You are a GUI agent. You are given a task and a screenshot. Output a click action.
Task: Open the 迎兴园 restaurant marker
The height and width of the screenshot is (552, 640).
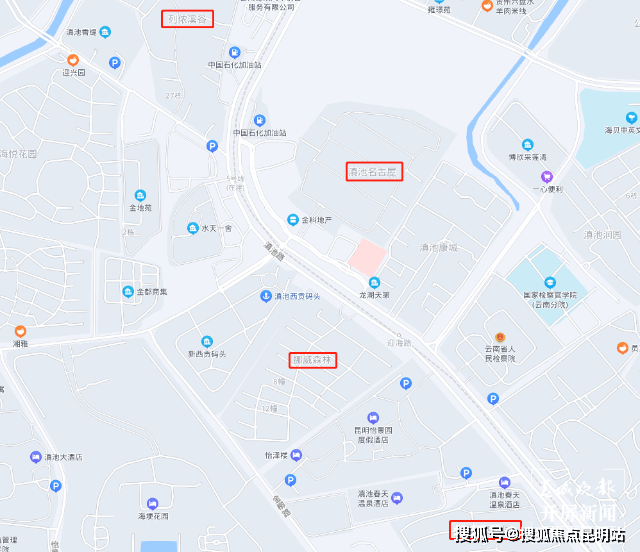(73, 60)
